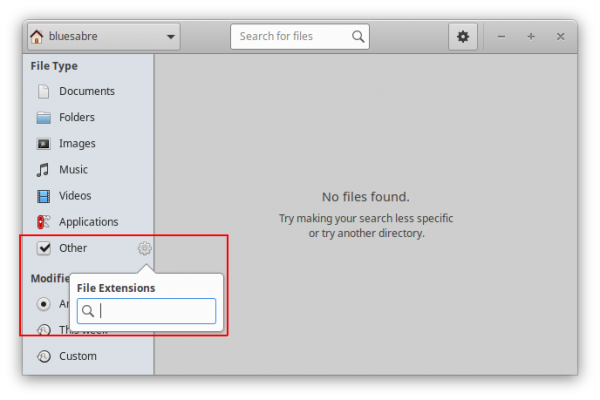The height and width of the screenshot is (400, 600).
Task: Maximize the window with plus button
Action: coord(531,37)
